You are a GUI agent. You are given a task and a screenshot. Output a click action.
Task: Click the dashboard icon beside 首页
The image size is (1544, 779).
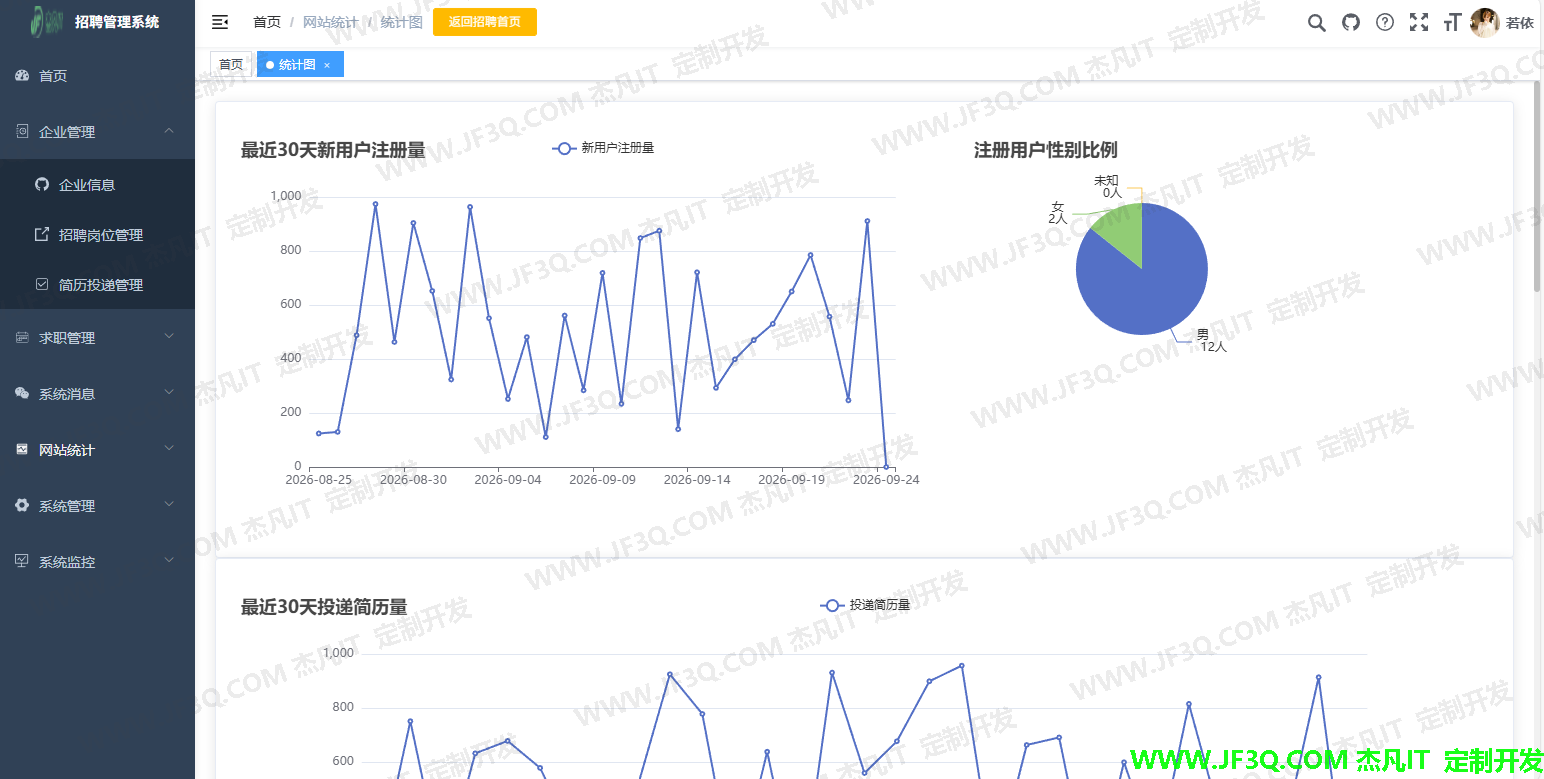pyautogui.click(x=22, y=76)
